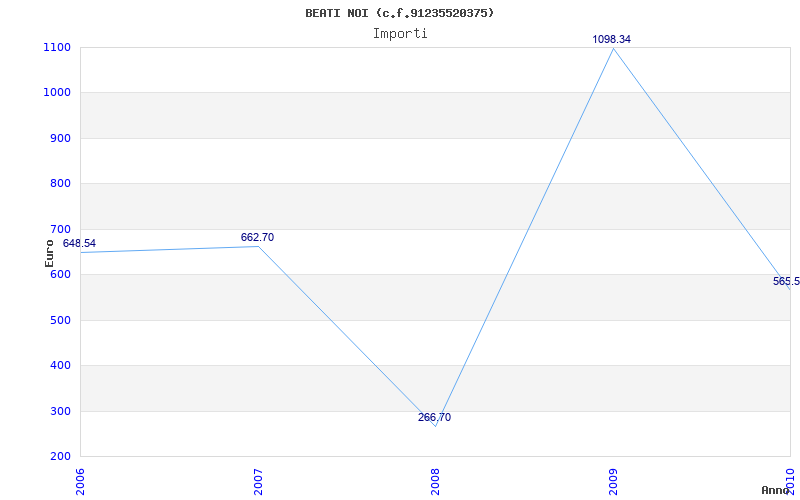Image resolution: width=800 pixels, height=500 pixels.
Task: Select the 900 y-axis tick label
Action: coord(59,138)
